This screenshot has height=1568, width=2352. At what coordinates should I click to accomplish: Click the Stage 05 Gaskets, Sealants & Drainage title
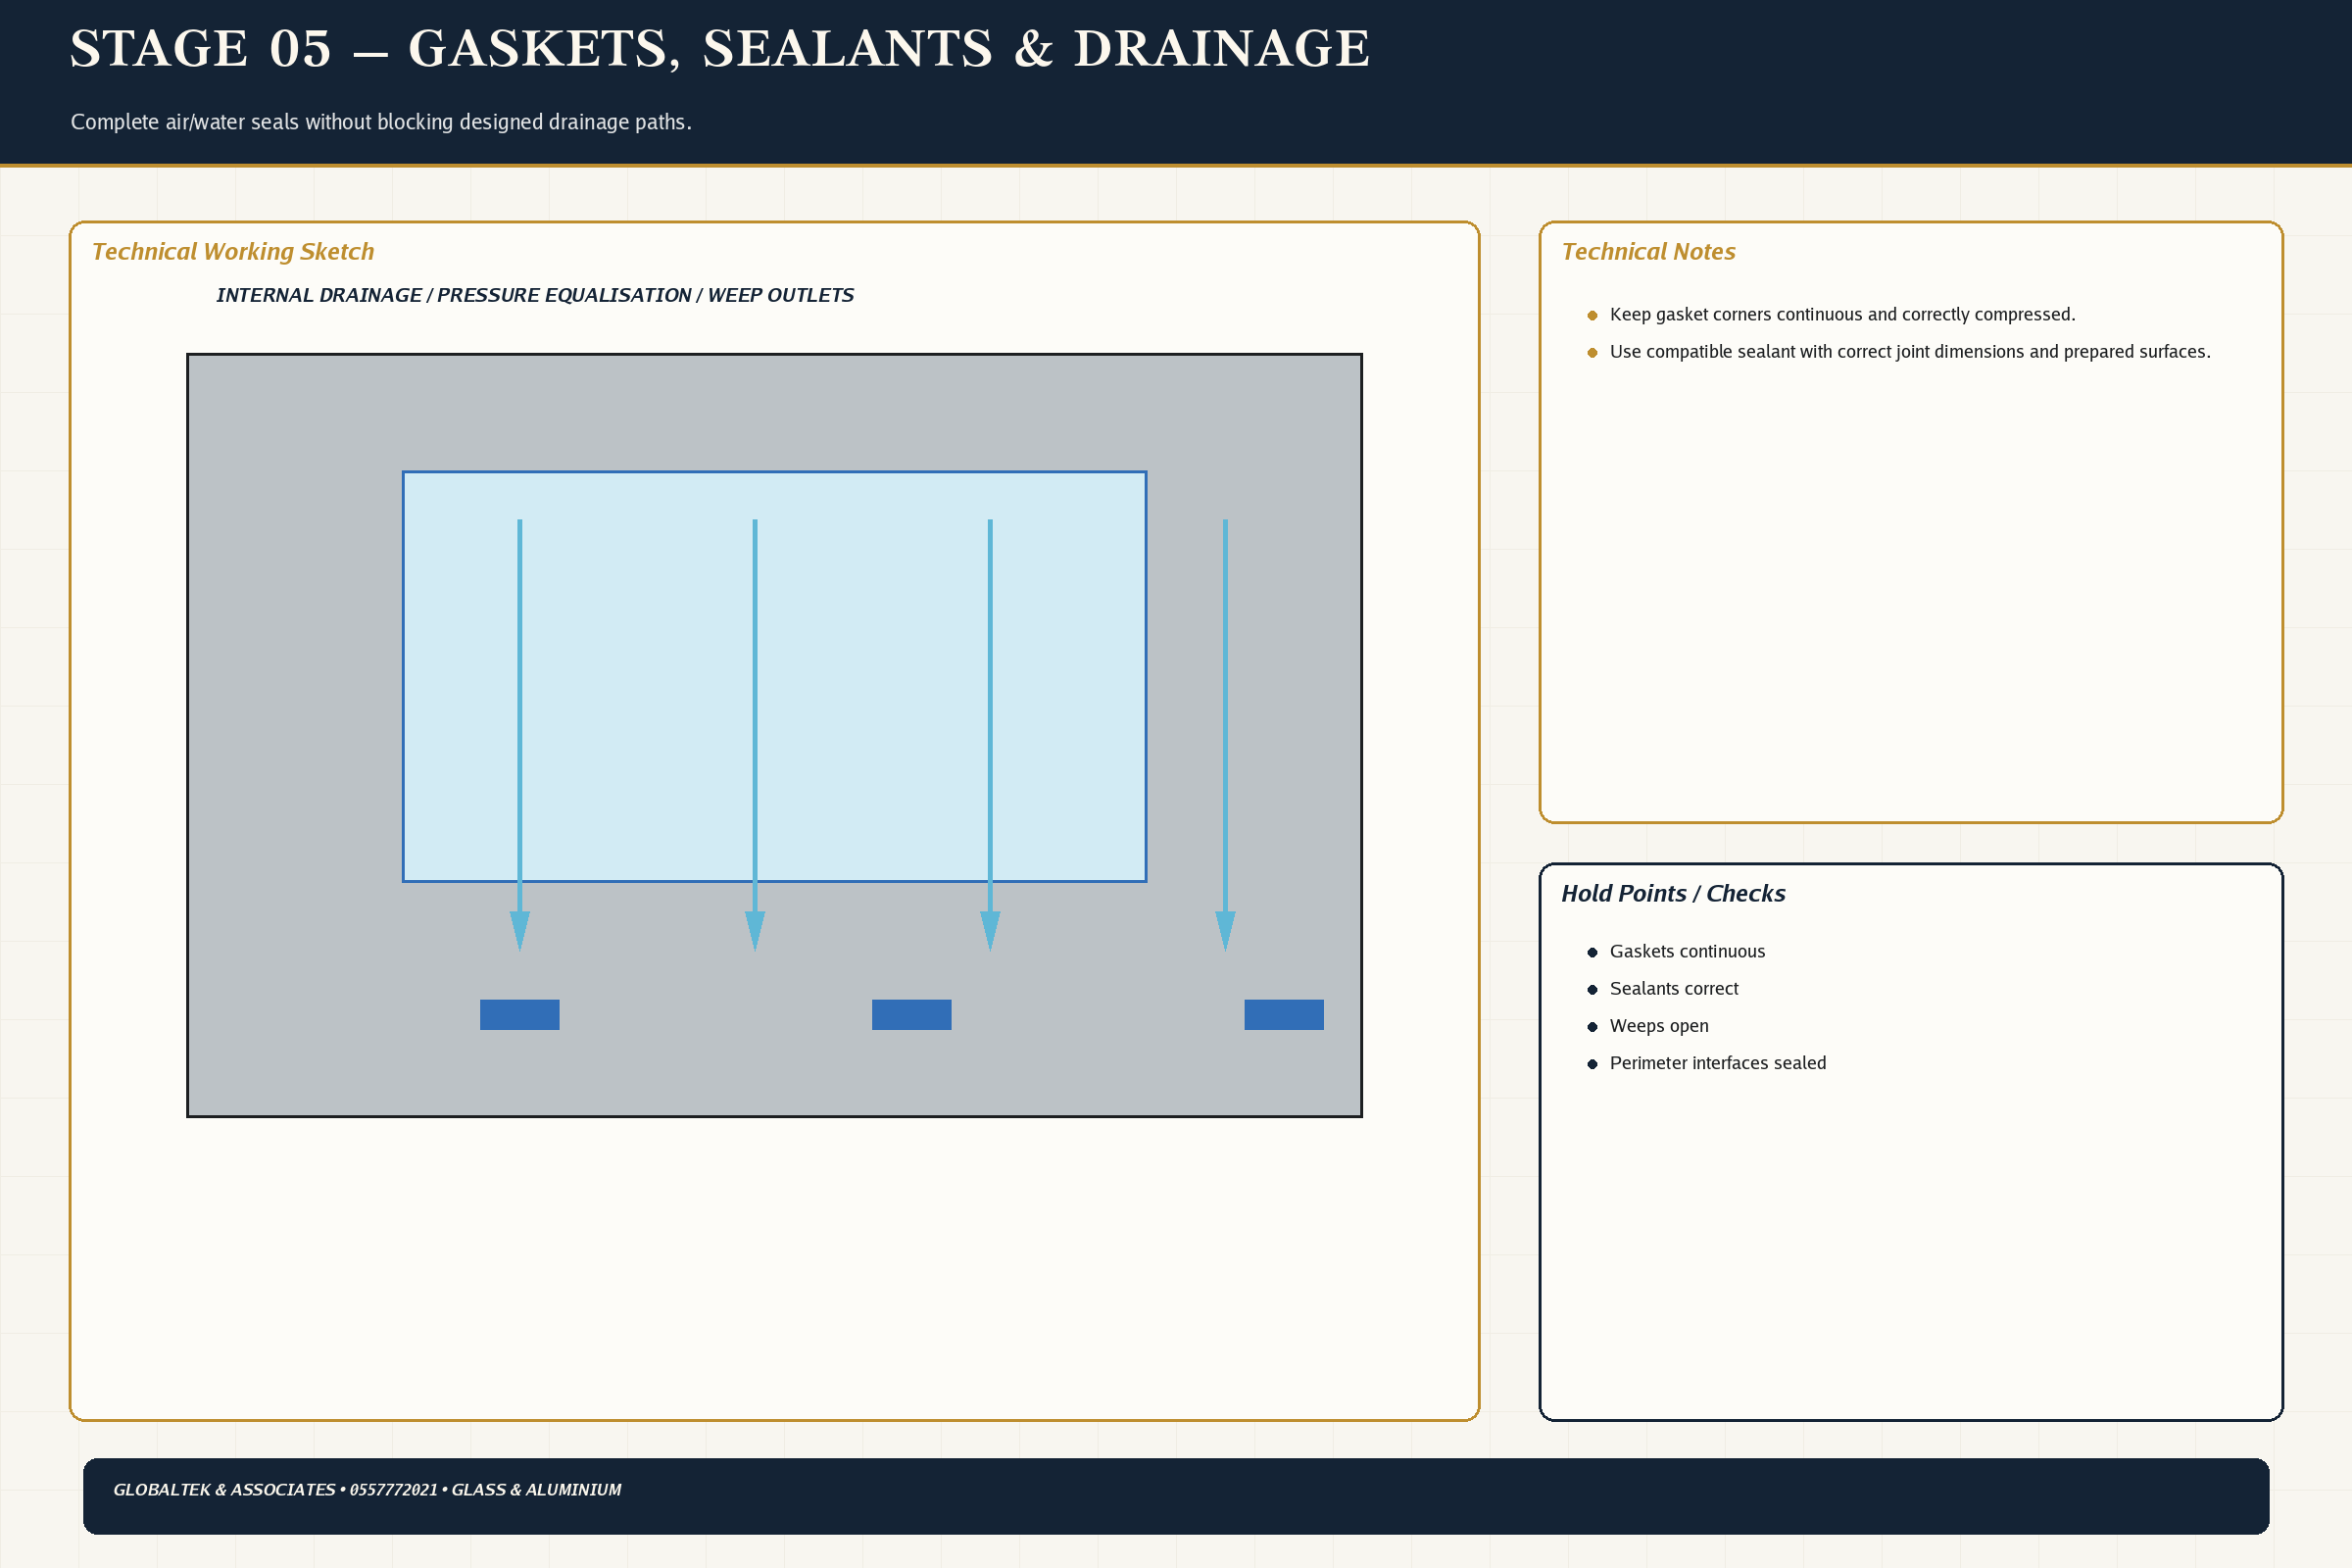coord(720,49)
